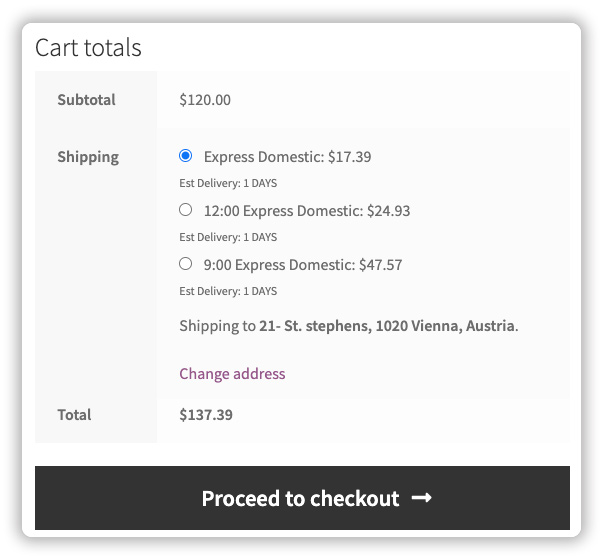The width and height of the screenshot is (606, 556).
Task: Click the bold Vienna, Austria shipping address
Action: 388,326
